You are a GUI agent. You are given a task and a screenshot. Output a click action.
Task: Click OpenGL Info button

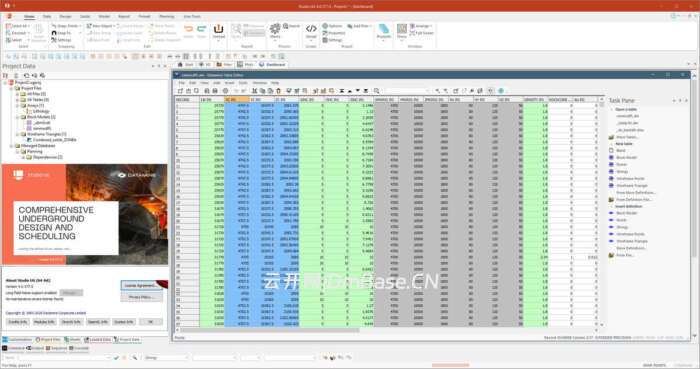97,322
